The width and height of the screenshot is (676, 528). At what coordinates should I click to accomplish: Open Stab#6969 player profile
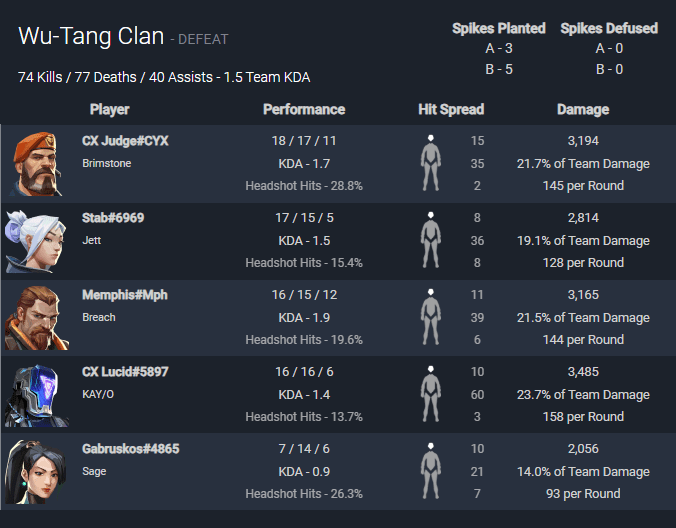click(x=113, y=218)
